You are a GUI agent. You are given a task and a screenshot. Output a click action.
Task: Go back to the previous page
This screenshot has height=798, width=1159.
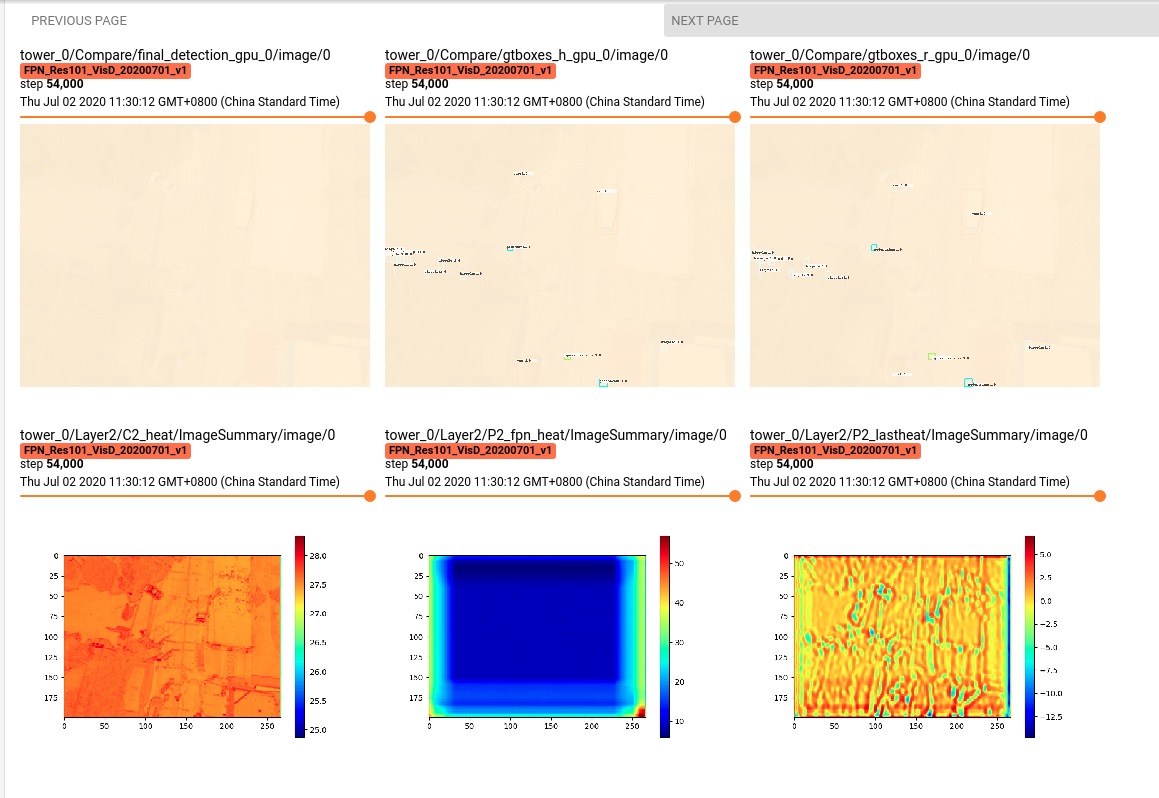[78, 20]
